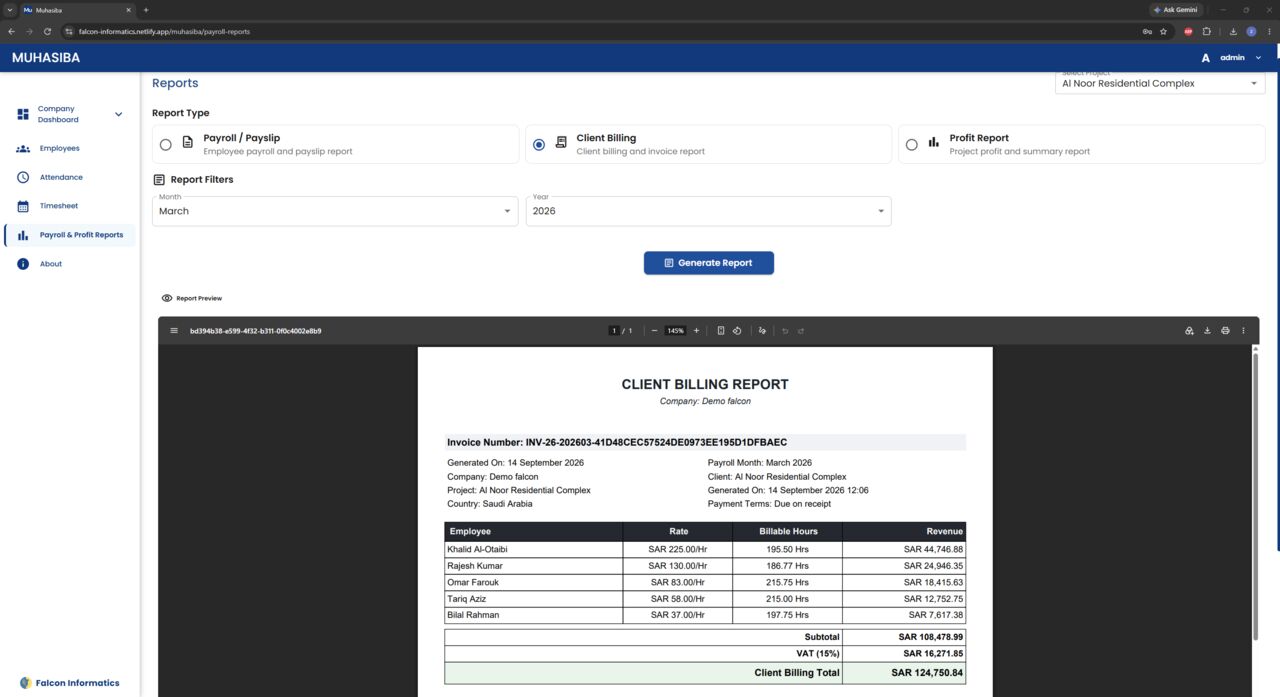The image size is (1280, 697).
Task: Select the Payroll / Payslip report type
Action: click(x=335, y=144)
